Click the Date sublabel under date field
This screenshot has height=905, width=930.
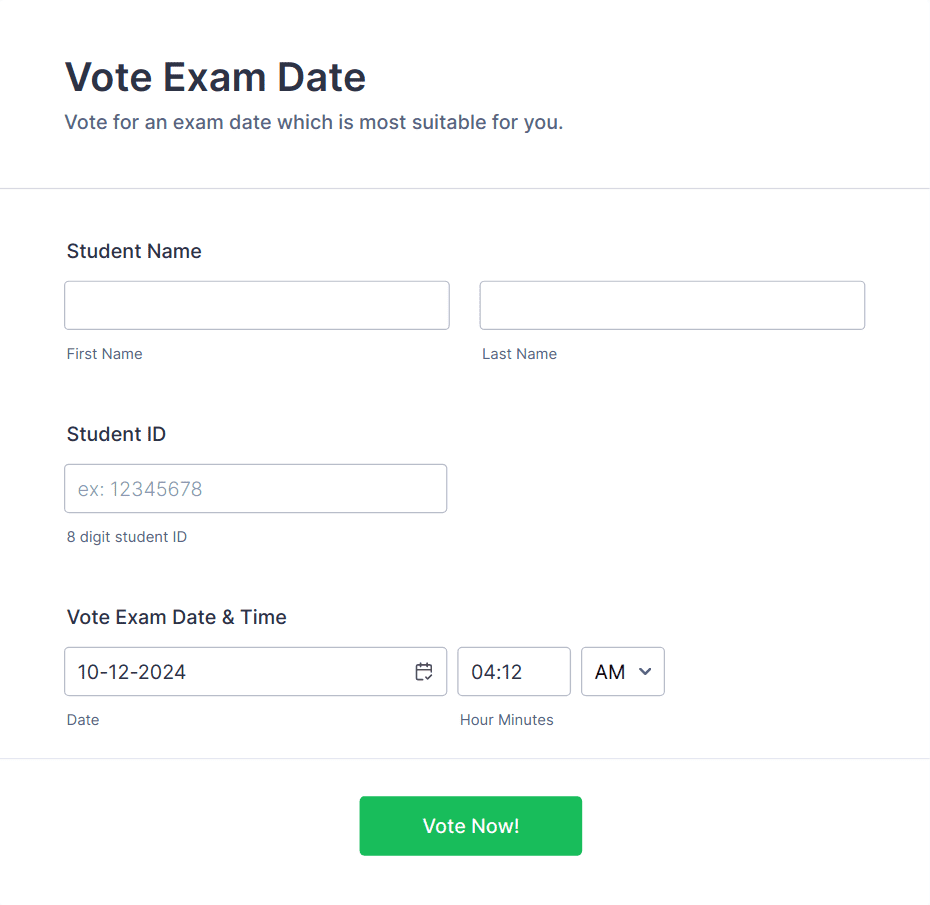tap(83, 720)
